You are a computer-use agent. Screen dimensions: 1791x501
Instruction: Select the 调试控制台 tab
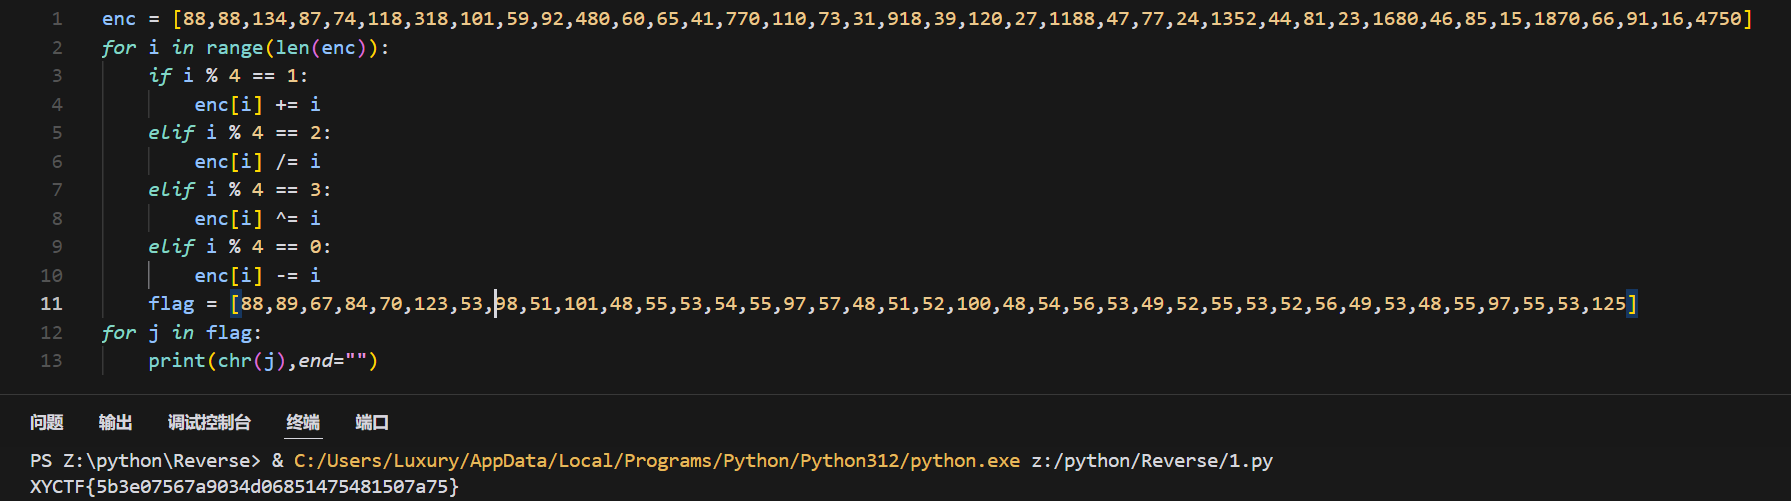point(209,423)
